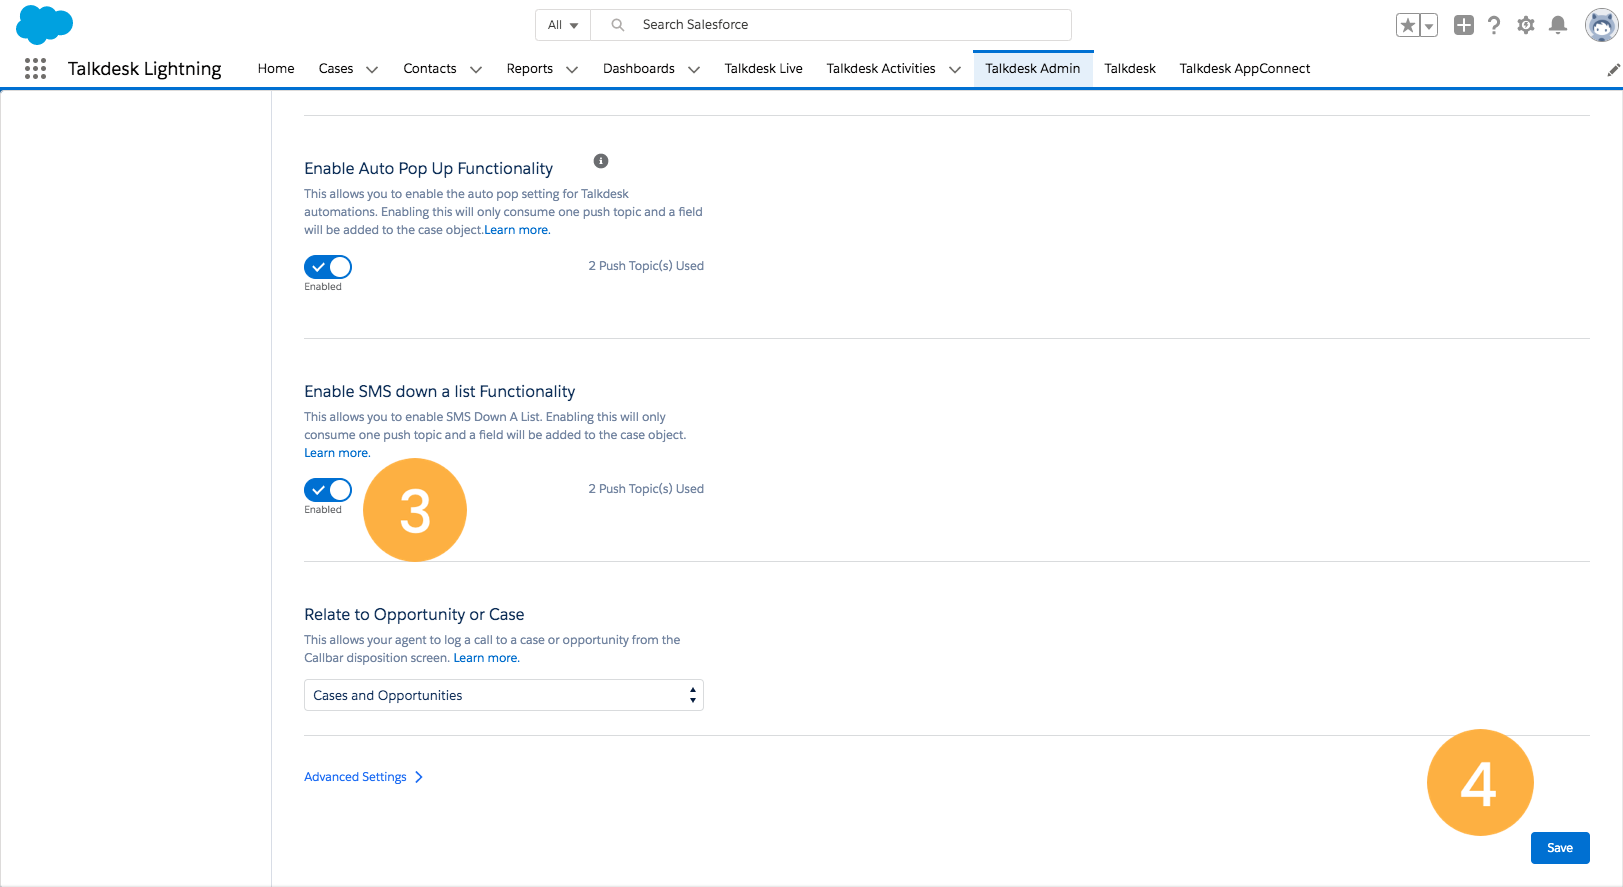The height and width of the screenshot is (887, 1623).
Task: Expand the Talkdesk Activities menu chevron
Action: [x=955, y=69]
